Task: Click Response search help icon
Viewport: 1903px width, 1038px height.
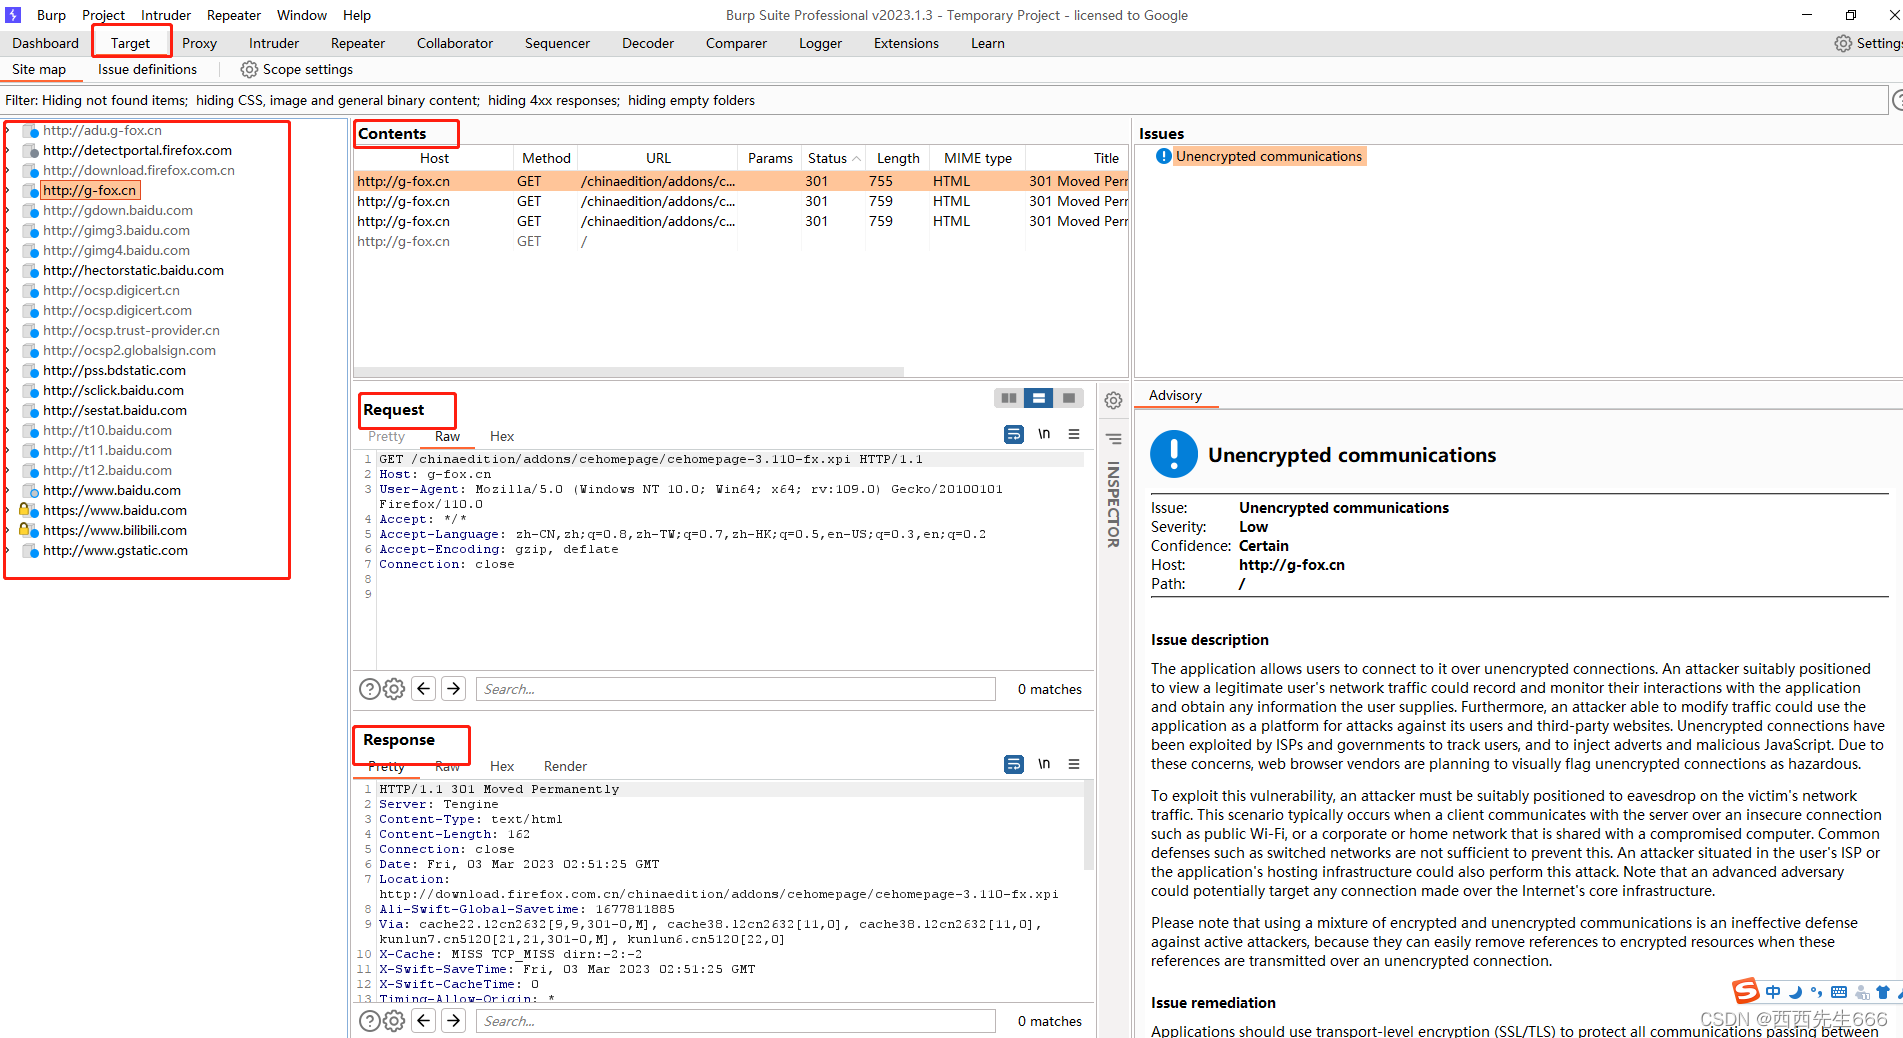Action: point(369,1021)
